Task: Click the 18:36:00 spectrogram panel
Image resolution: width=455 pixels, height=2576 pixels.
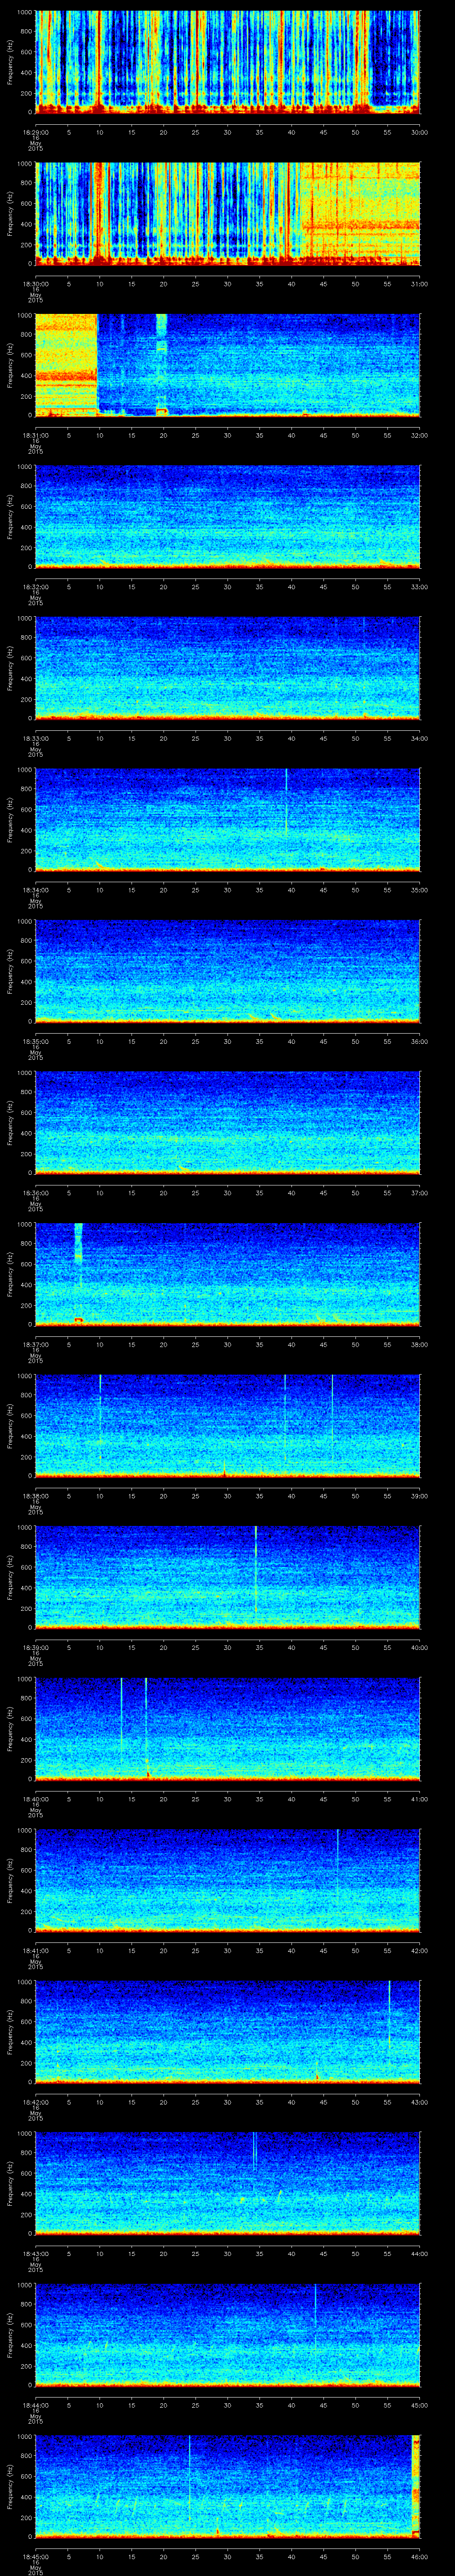Action: pyautogui.click(x=227, y=1123)
